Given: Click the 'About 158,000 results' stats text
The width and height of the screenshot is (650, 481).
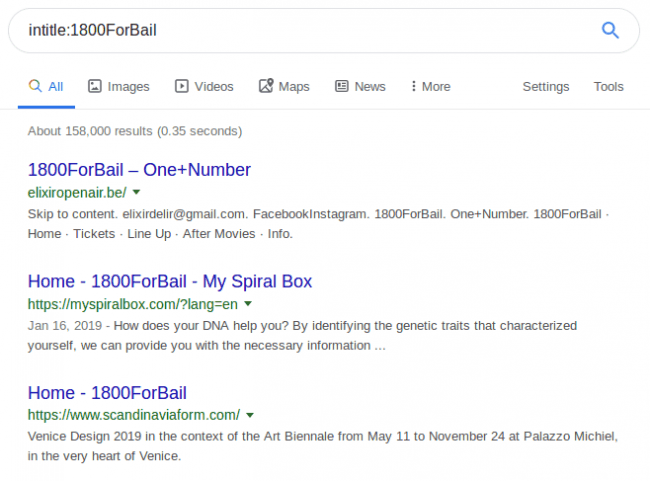Looking at the screenshot, I should coord(135,131).
